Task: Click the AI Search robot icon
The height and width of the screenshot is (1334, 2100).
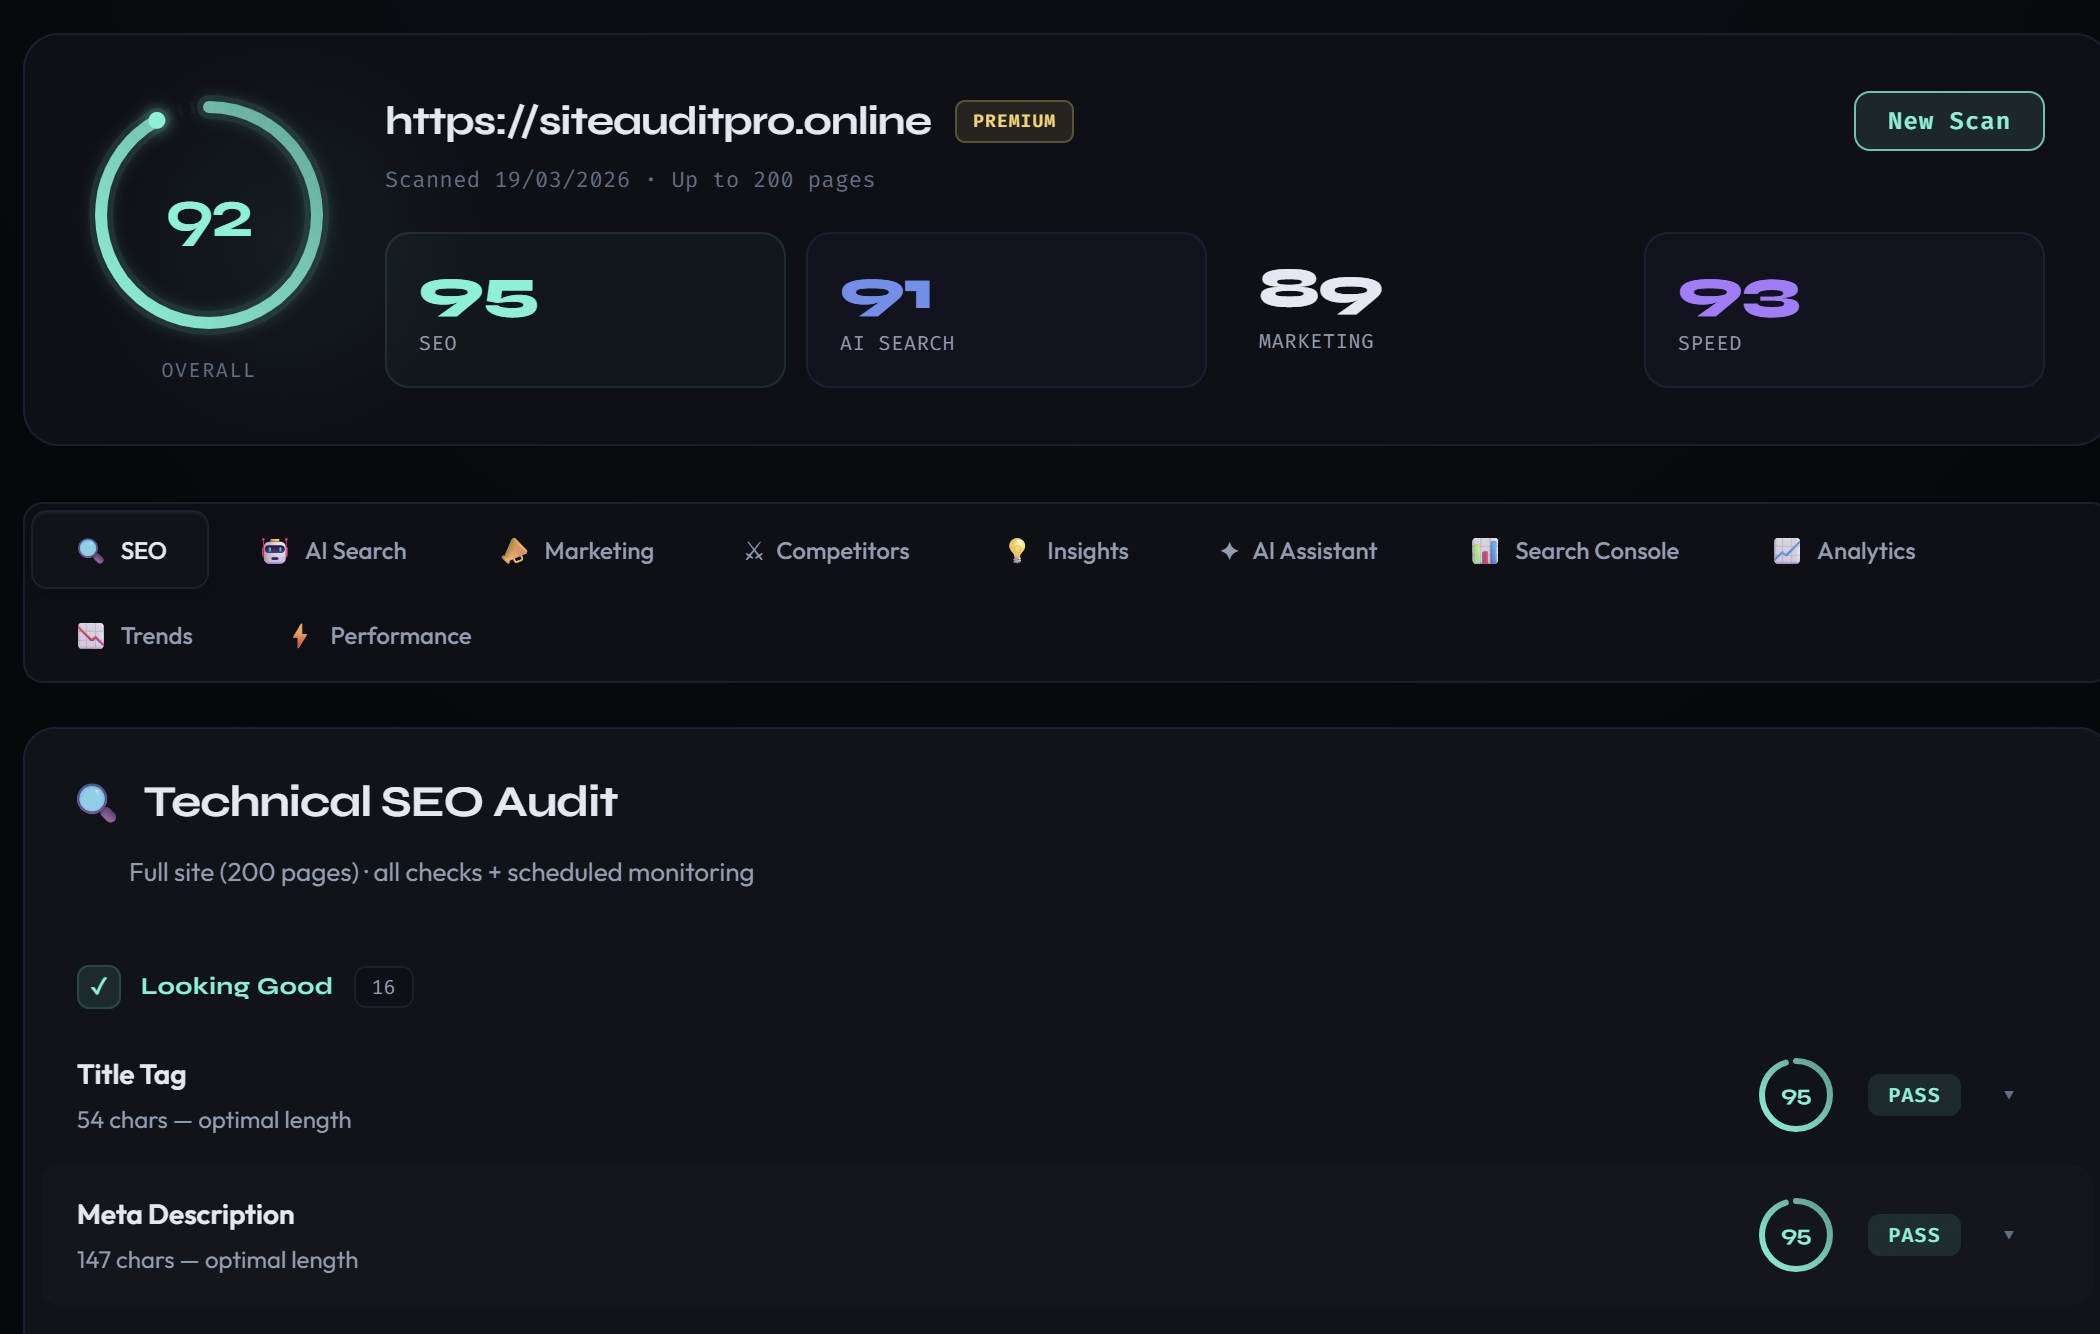Action: point(274,550)
